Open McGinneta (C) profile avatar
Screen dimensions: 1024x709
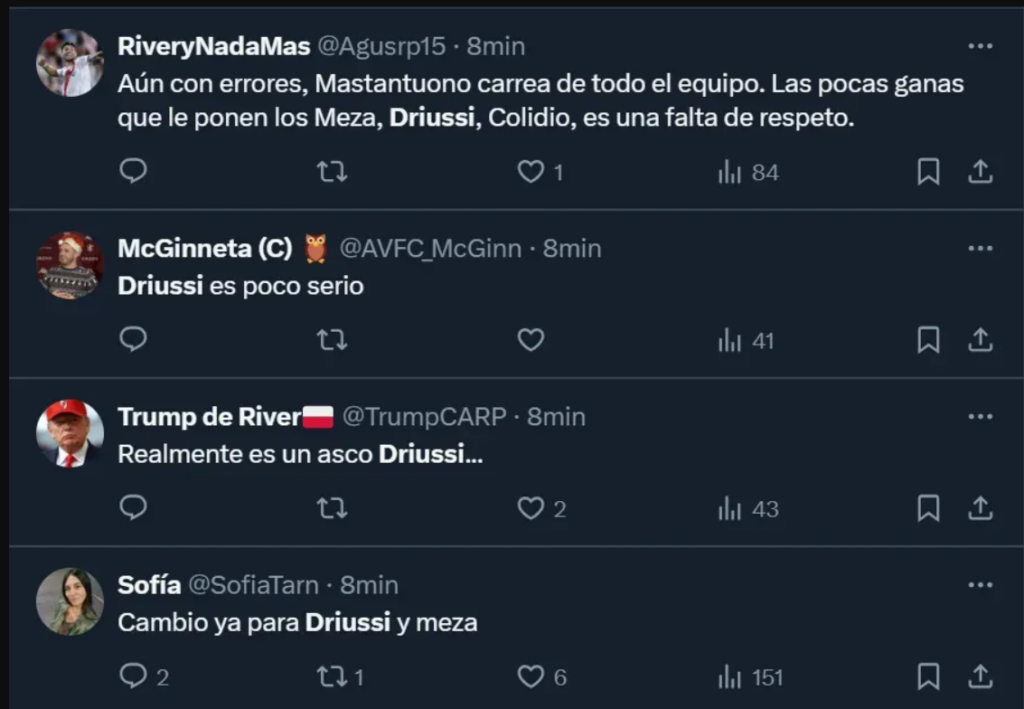tap(69, 265)
